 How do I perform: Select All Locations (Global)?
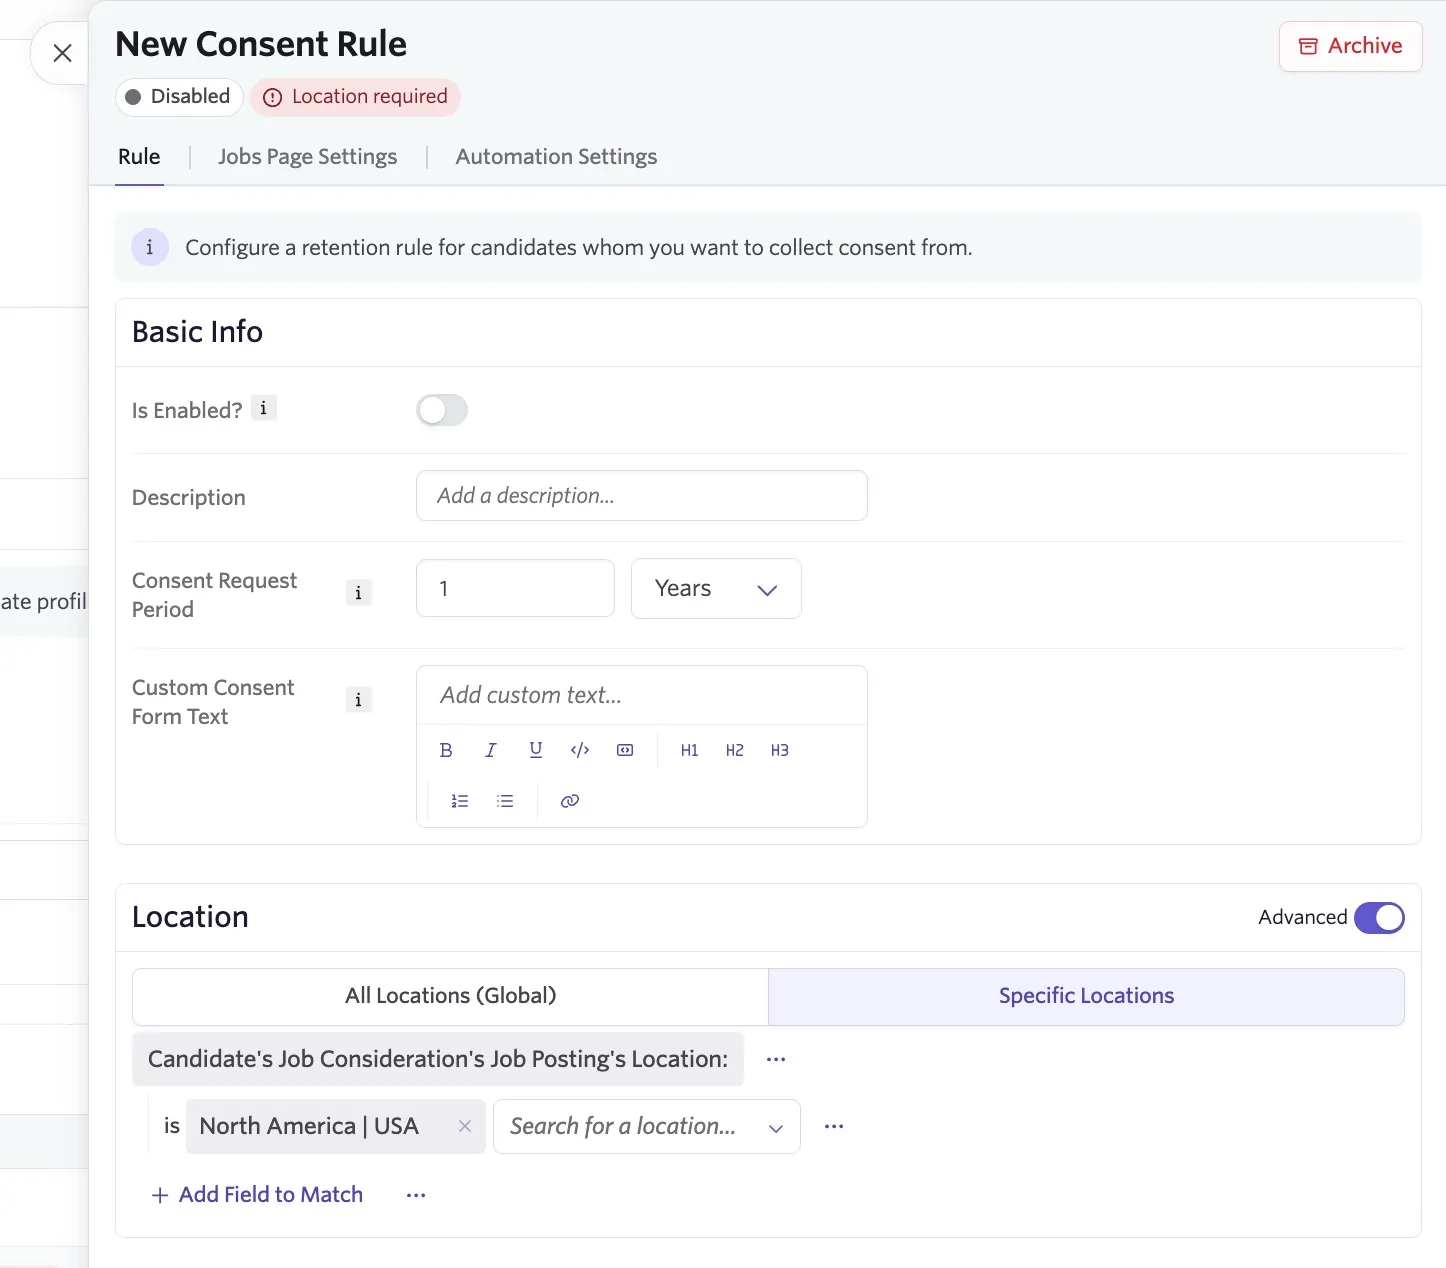(x=450, y=996)
